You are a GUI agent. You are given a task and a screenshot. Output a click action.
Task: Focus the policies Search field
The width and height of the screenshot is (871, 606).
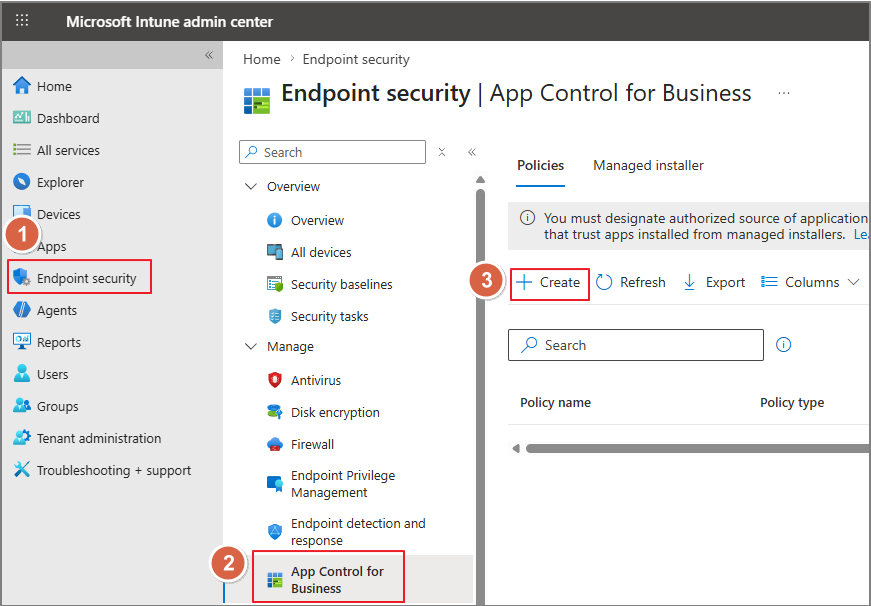[x=635, y=345]
